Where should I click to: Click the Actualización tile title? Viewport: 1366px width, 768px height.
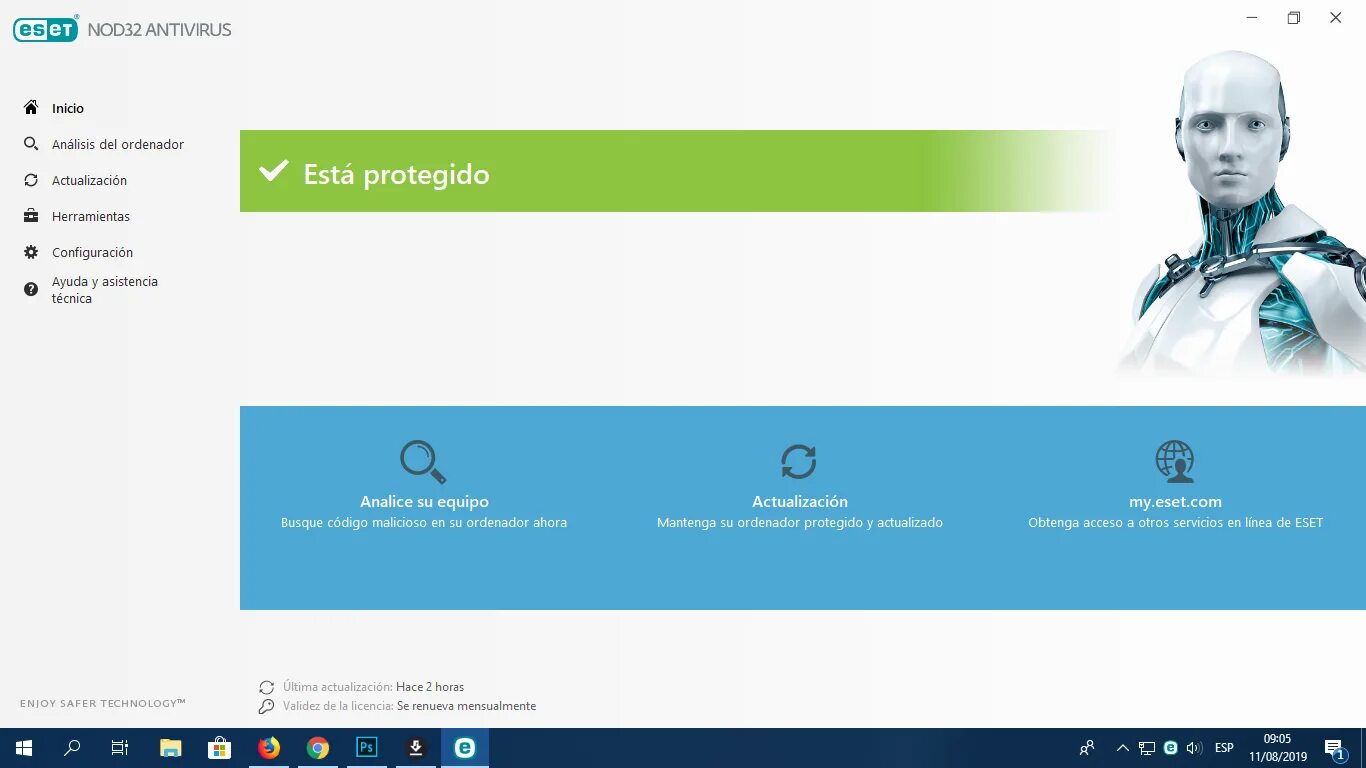click(x=800, y=502)
